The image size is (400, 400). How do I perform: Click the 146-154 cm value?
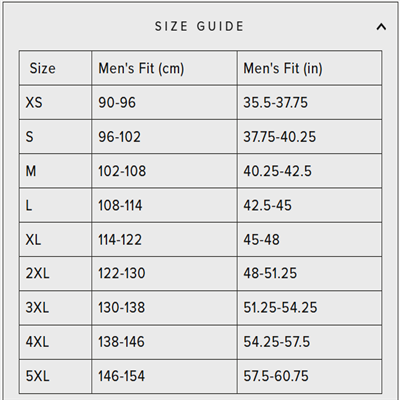[121, 376]
